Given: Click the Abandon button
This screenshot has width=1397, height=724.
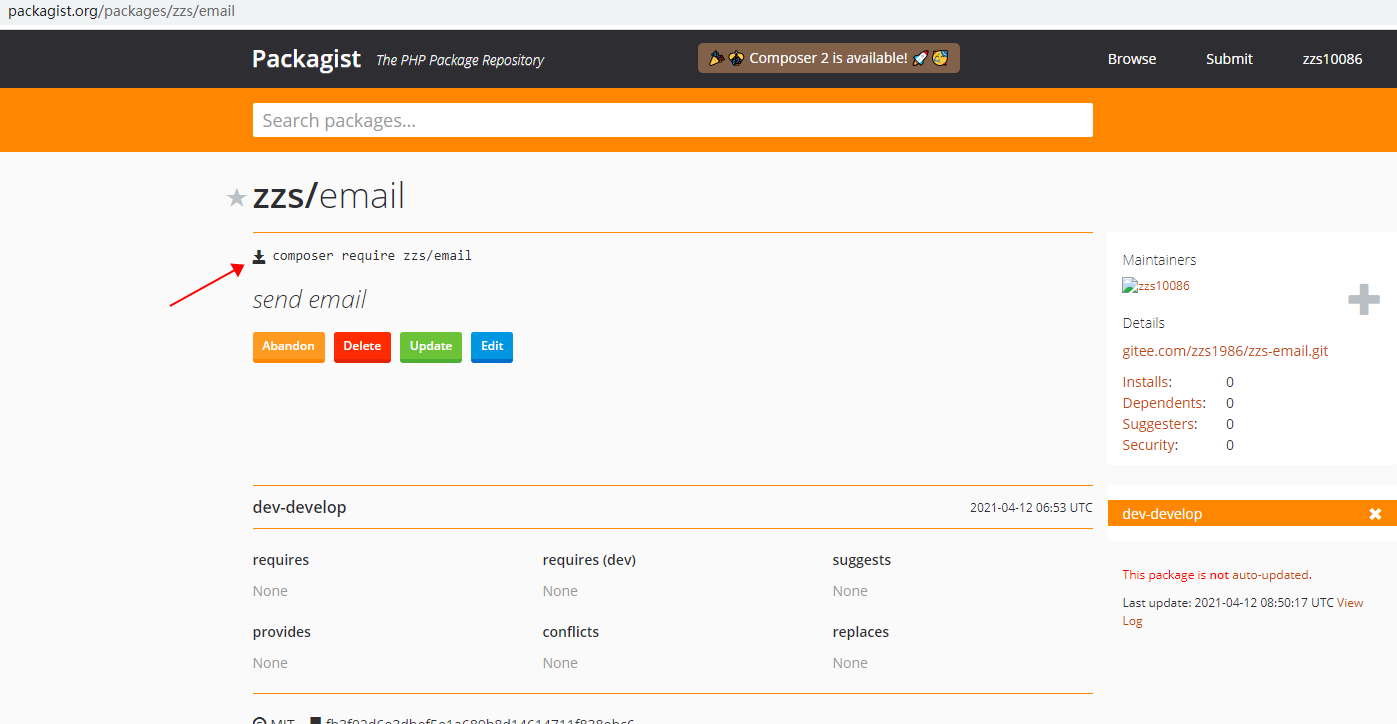Looking at the screenshot, I should [x=289, y=346].
